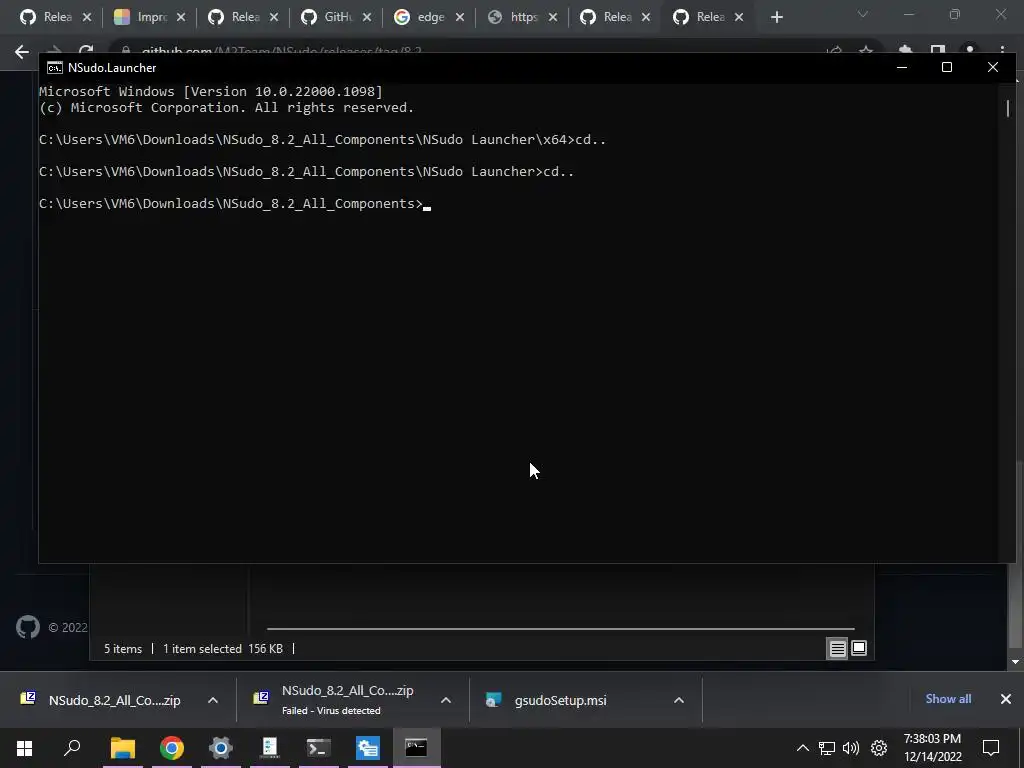Open the Windows Start menu
The width and height of the screenshot is (1024, 768).
pos(24,748)
